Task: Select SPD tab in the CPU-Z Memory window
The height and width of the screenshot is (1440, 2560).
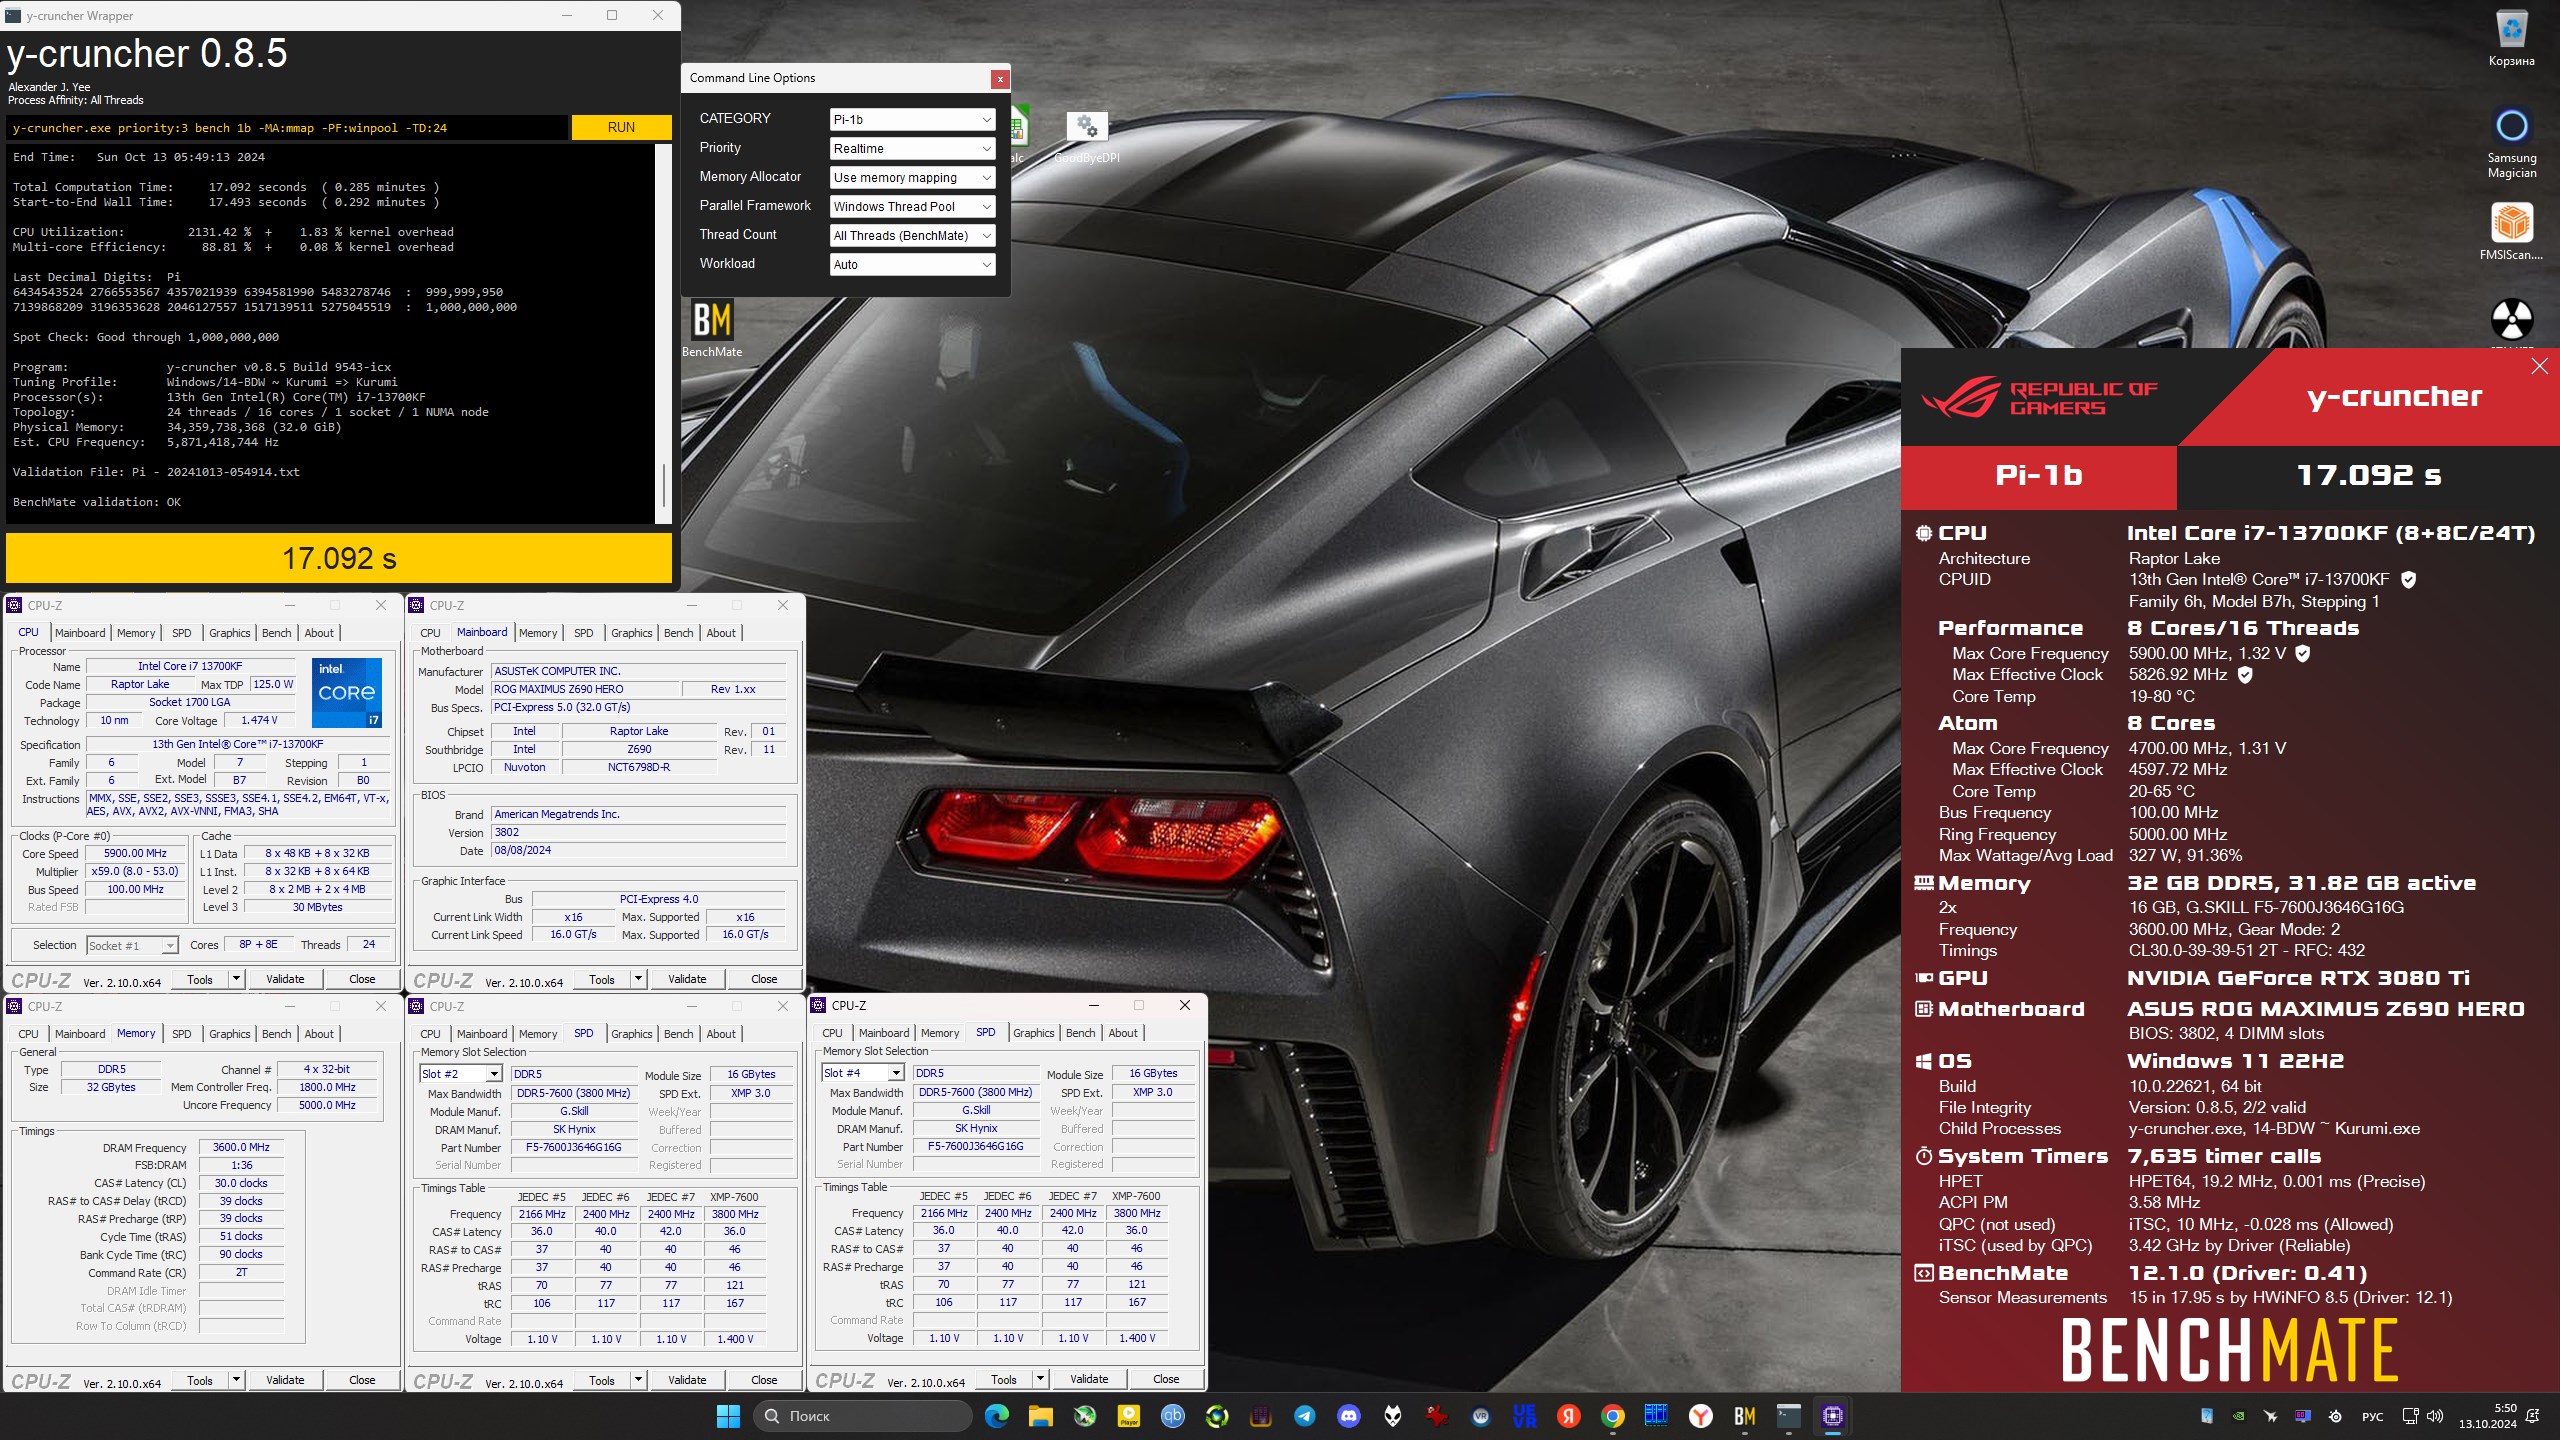Action: 181,1034
